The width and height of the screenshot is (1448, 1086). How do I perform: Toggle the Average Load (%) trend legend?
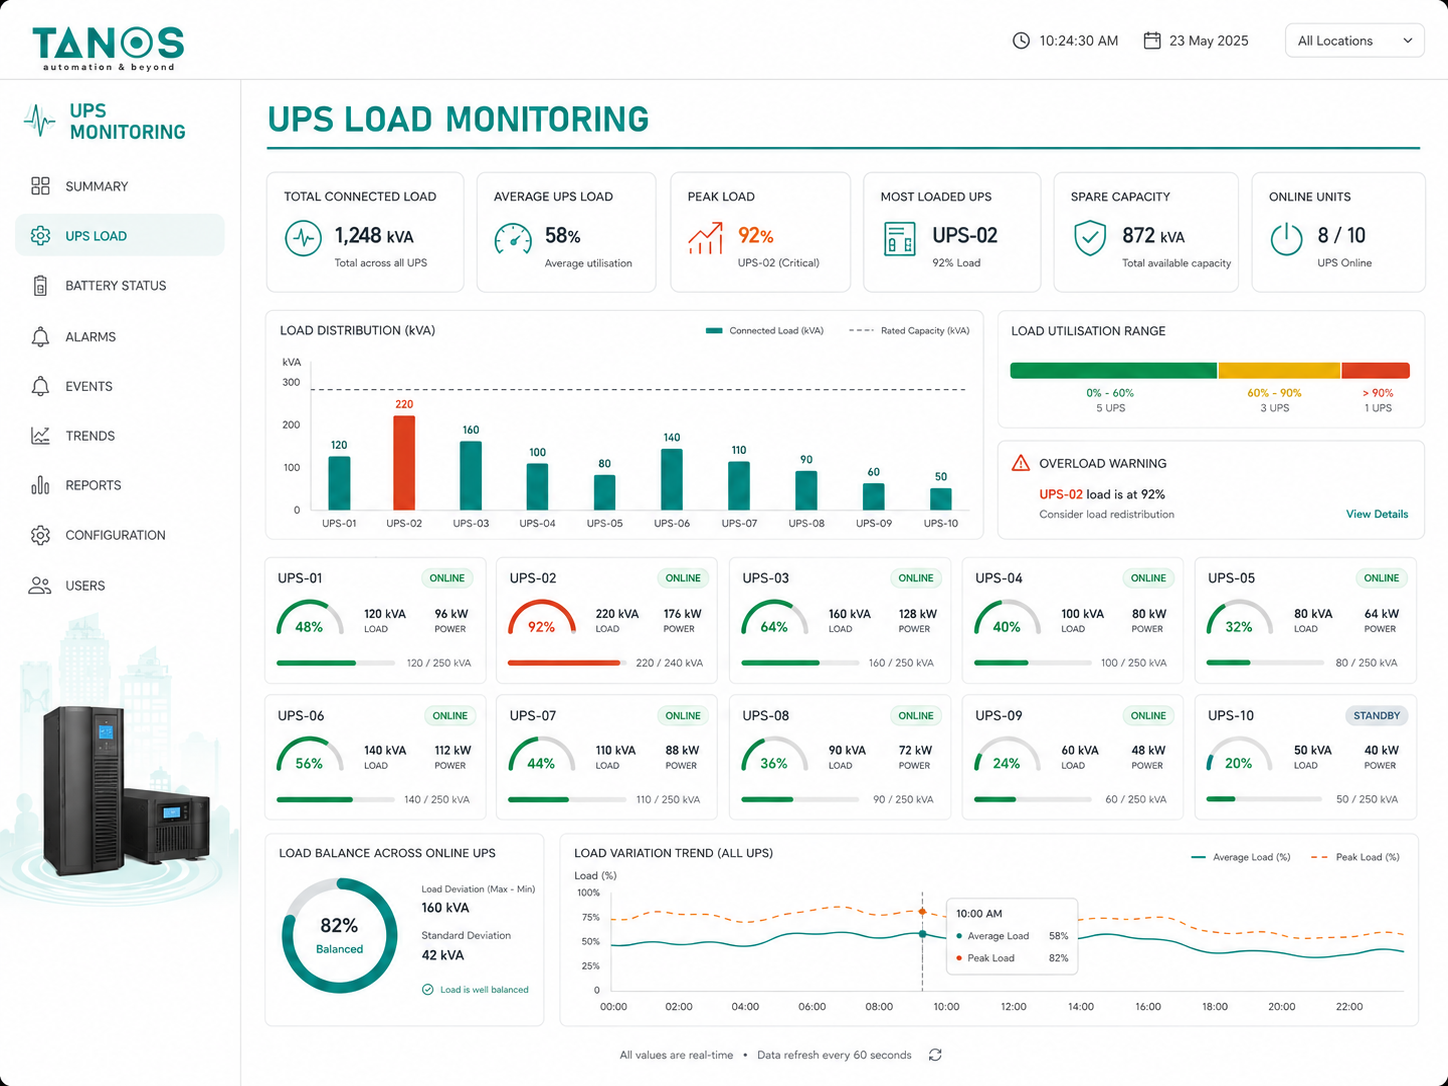click(x=1240, y=857)
